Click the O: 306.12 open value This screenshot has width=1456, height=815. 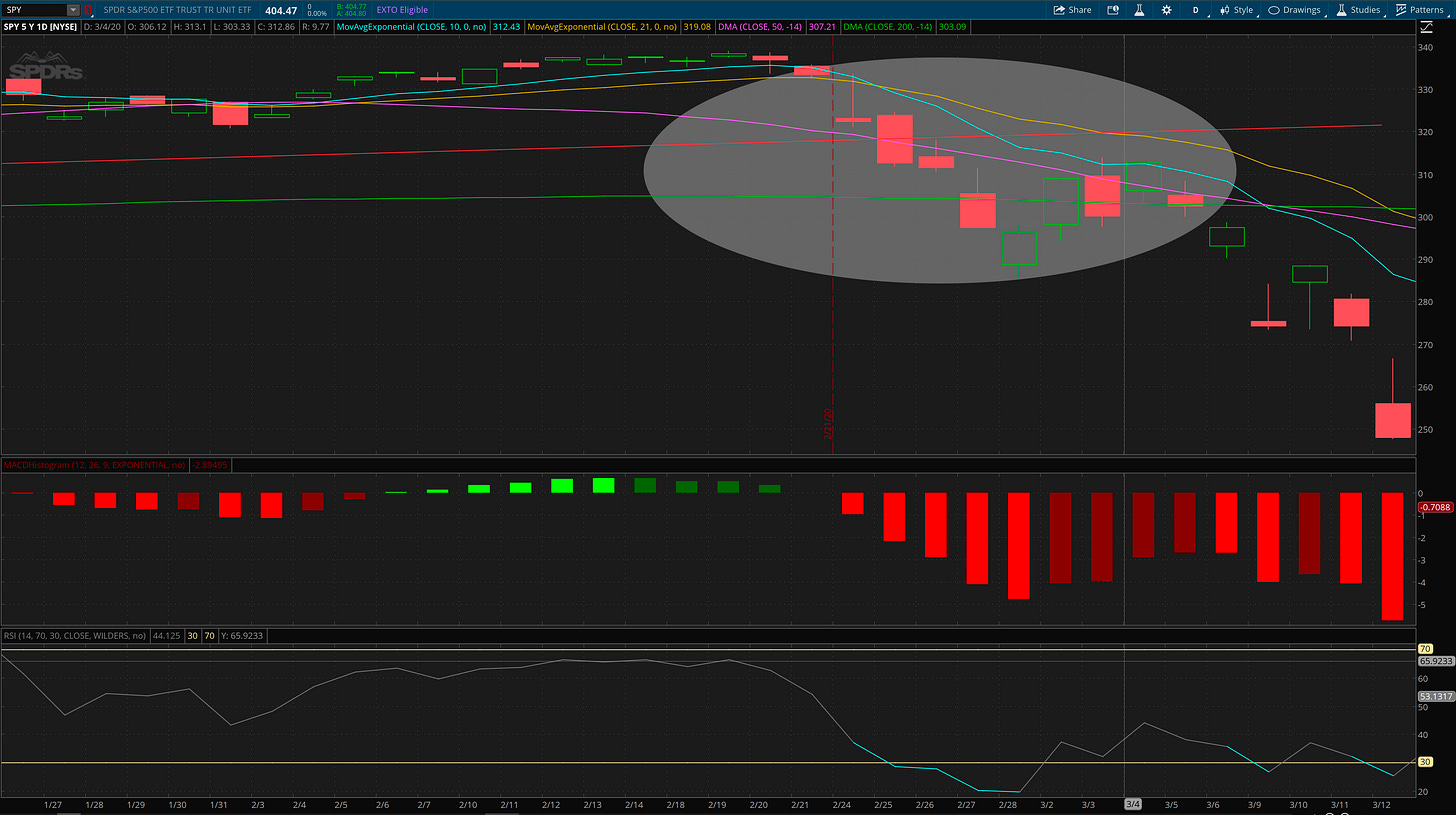[x=147, y=25]
